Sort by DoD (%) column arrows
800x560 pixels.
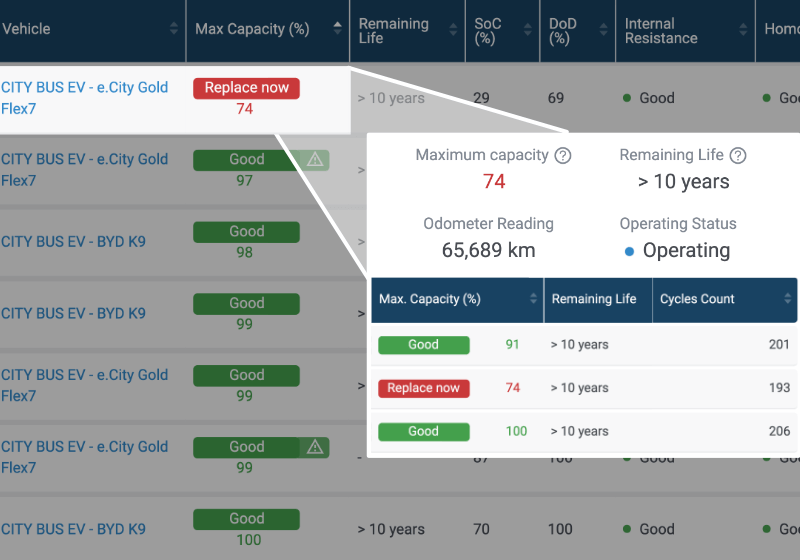coord(603,30)
